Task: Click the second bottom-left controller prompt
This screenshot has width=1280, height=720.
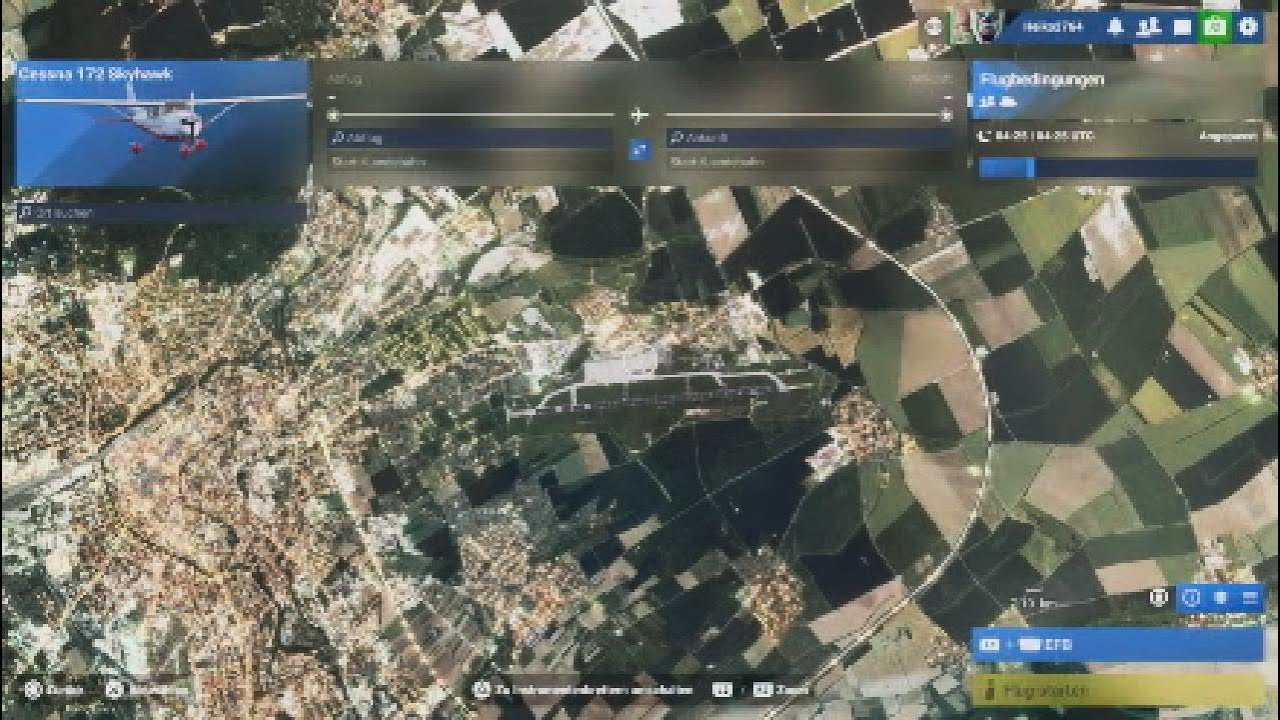Action: (147, 689)
